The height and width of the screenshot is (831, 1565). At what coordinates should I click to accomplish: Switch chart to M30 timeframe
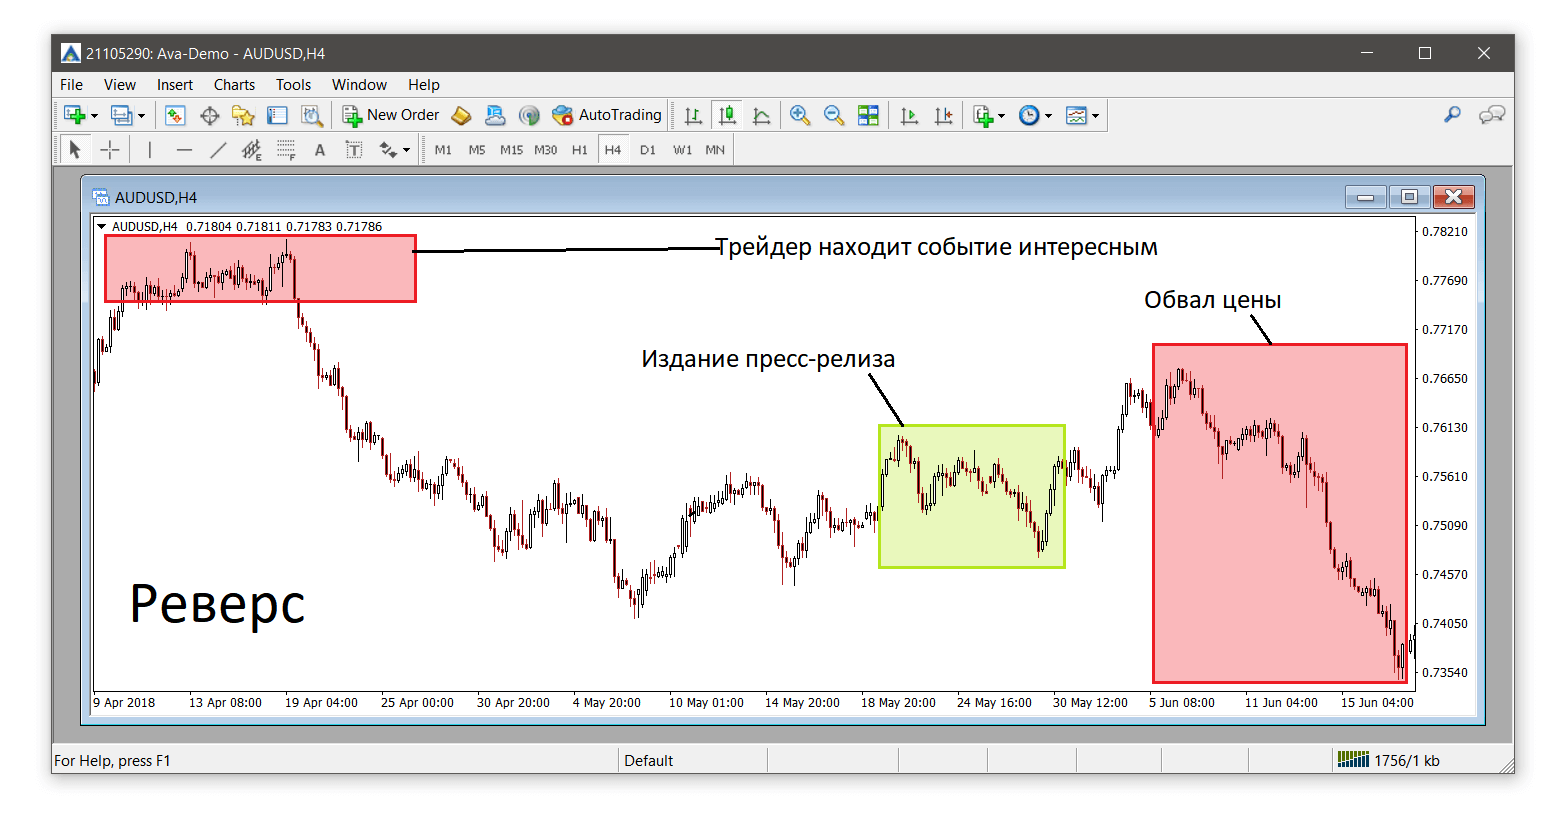coord(545,150)
